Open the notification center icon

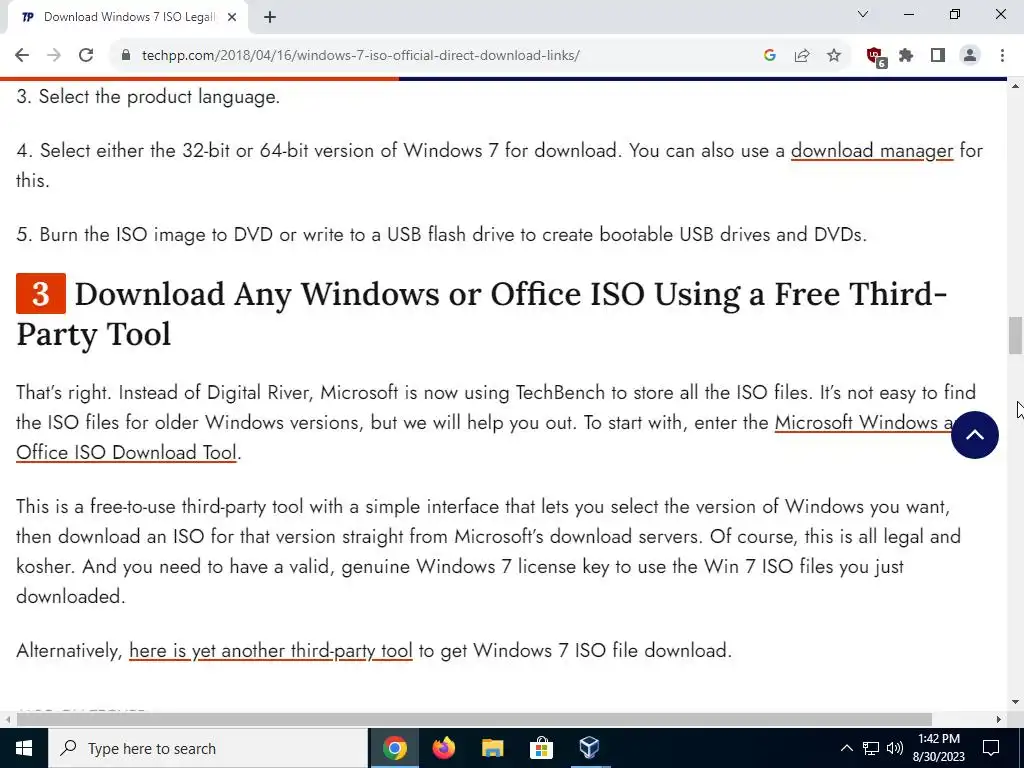point(991,748)
